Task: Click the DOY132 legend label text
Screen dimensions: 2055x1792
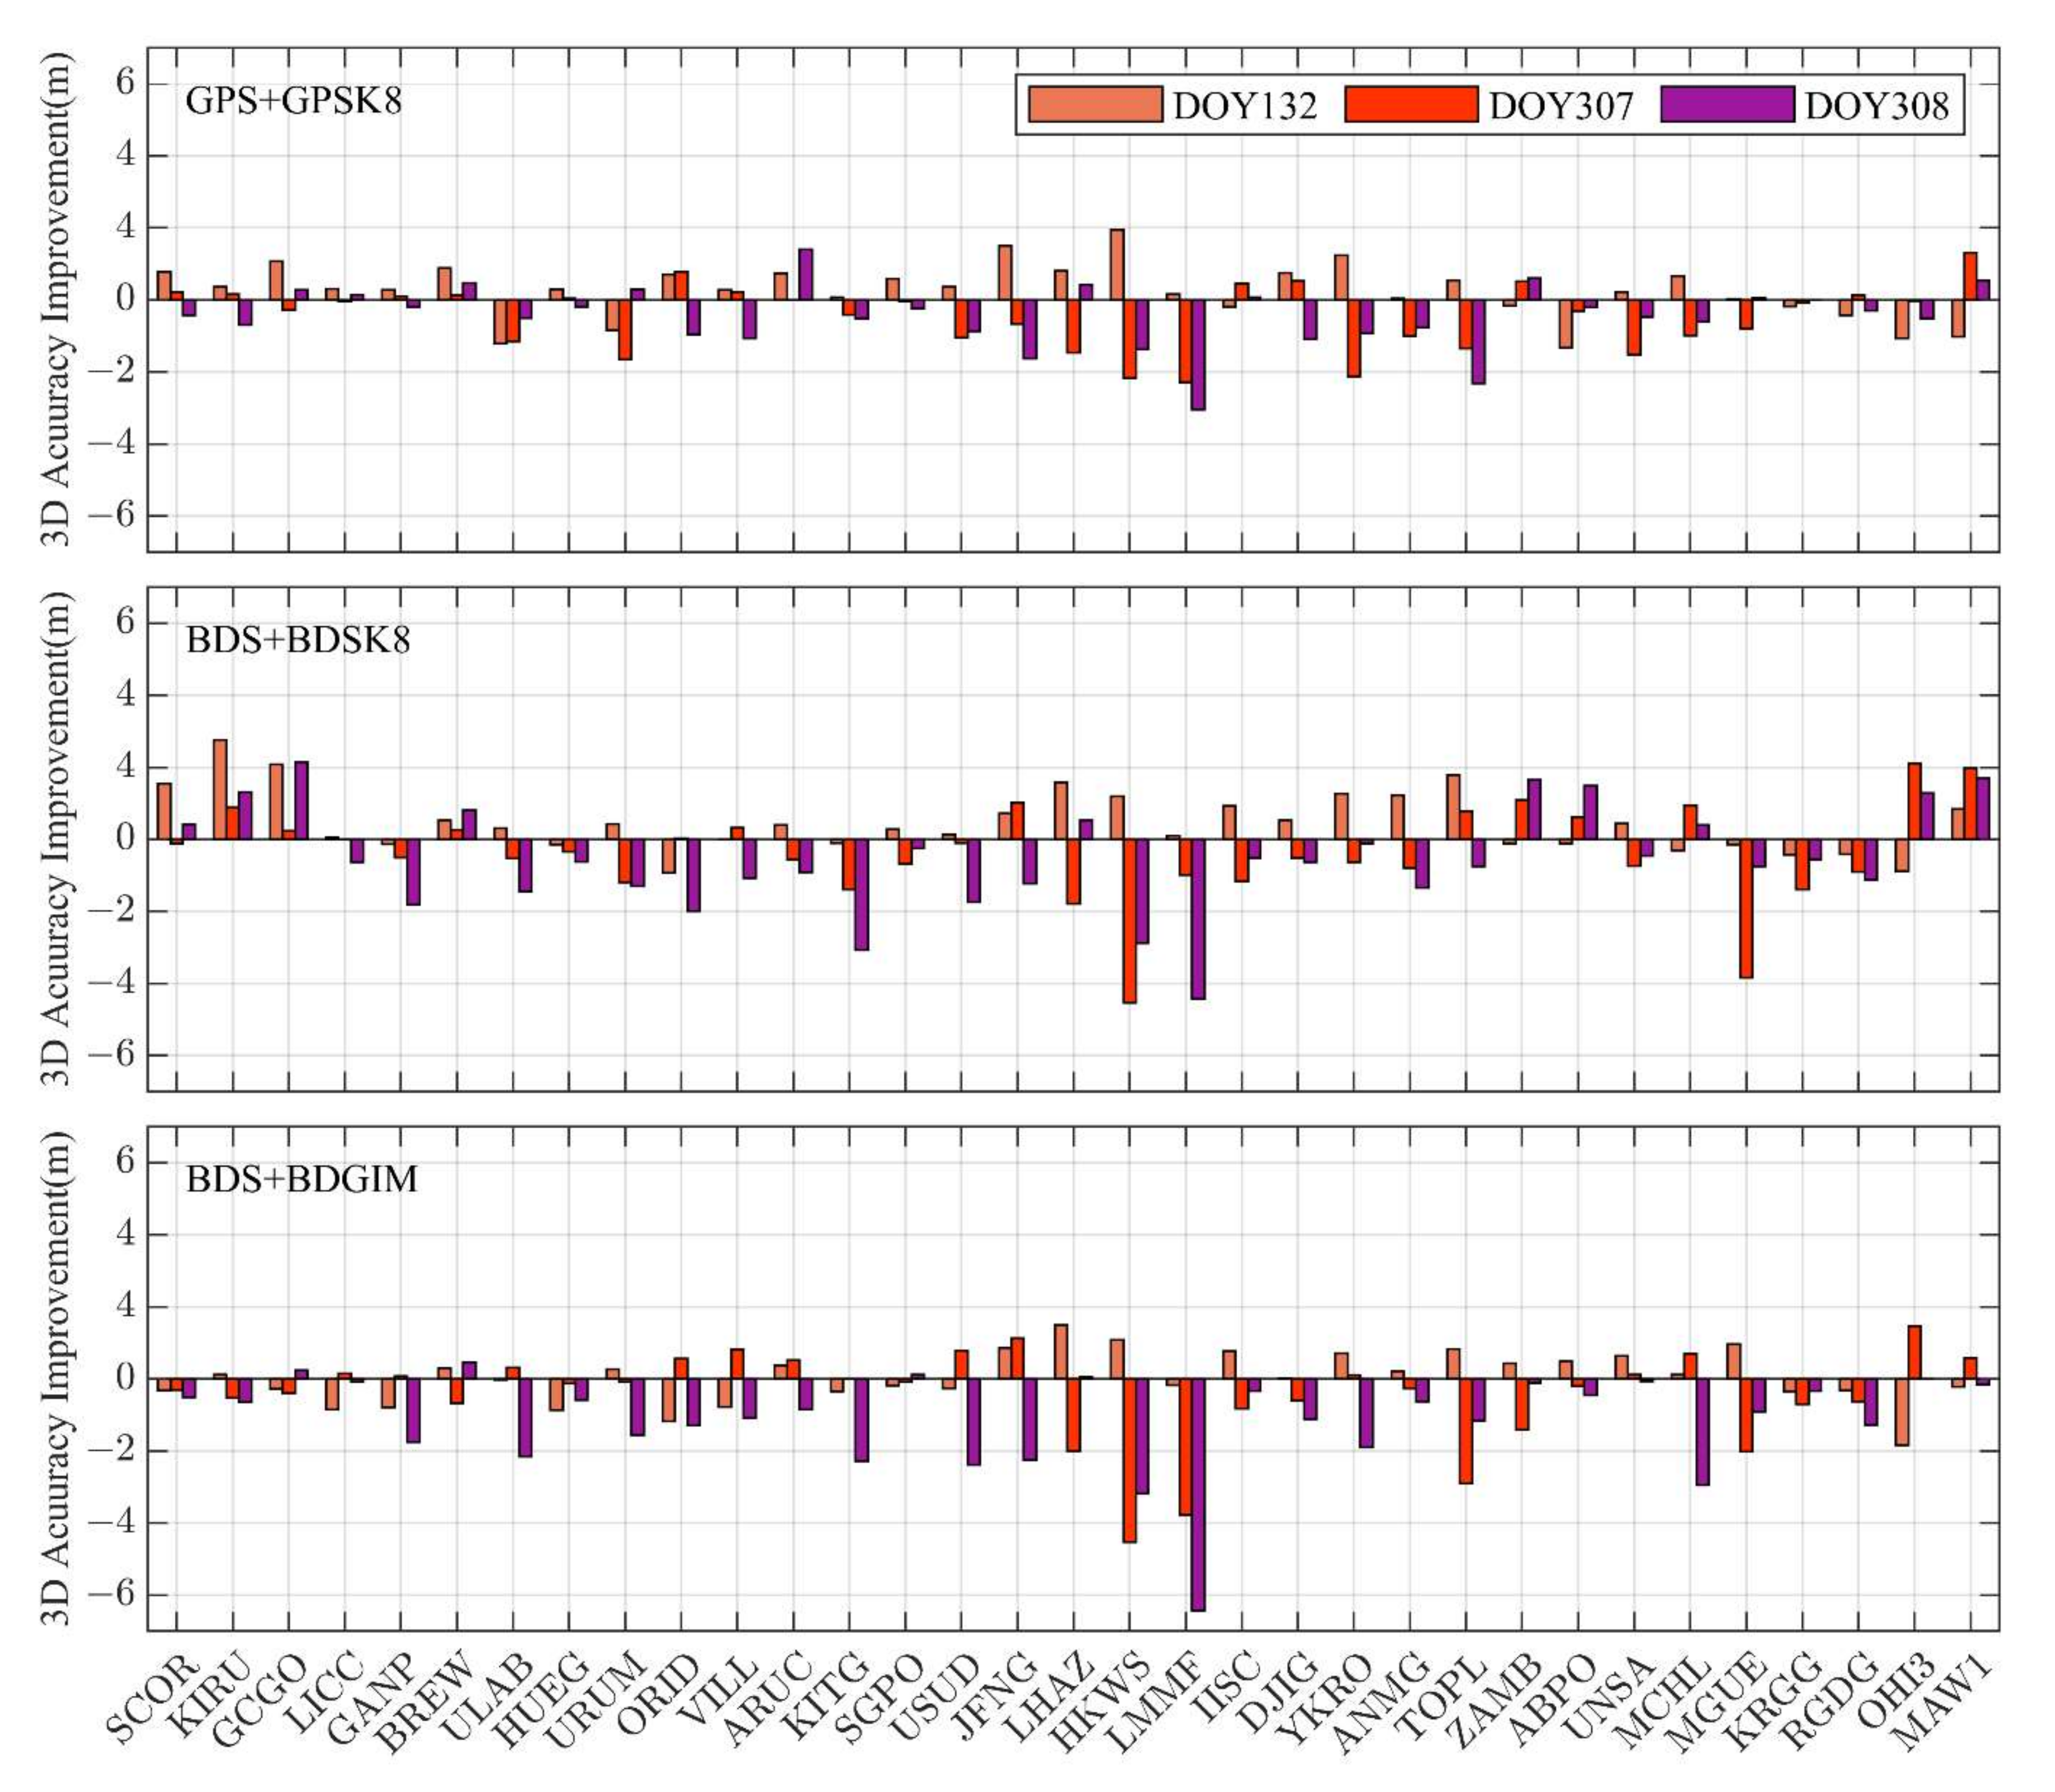Action: pyautogui.click(x=1244, y=106)
